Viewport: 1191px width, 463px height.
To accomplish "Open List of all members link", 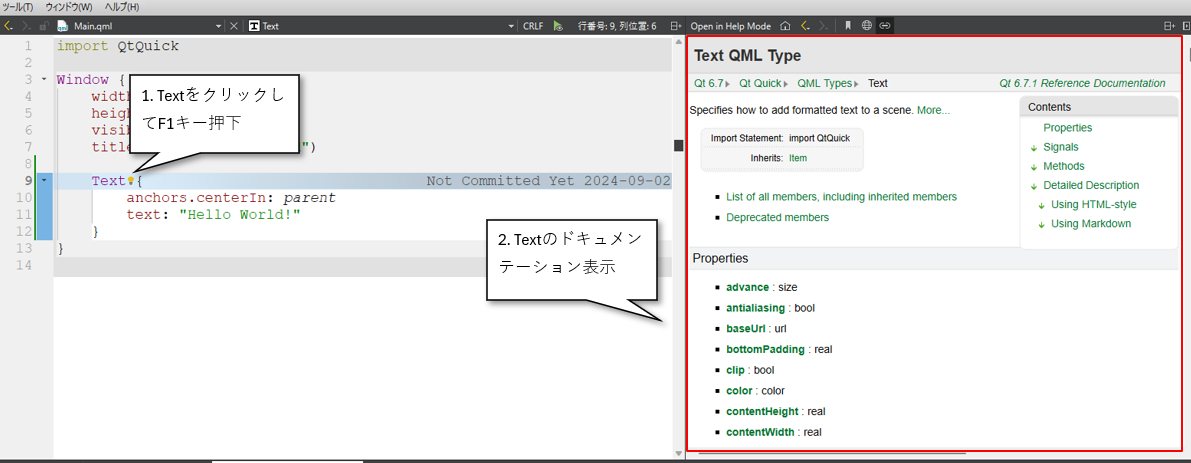I will click(x=841, y=197).
